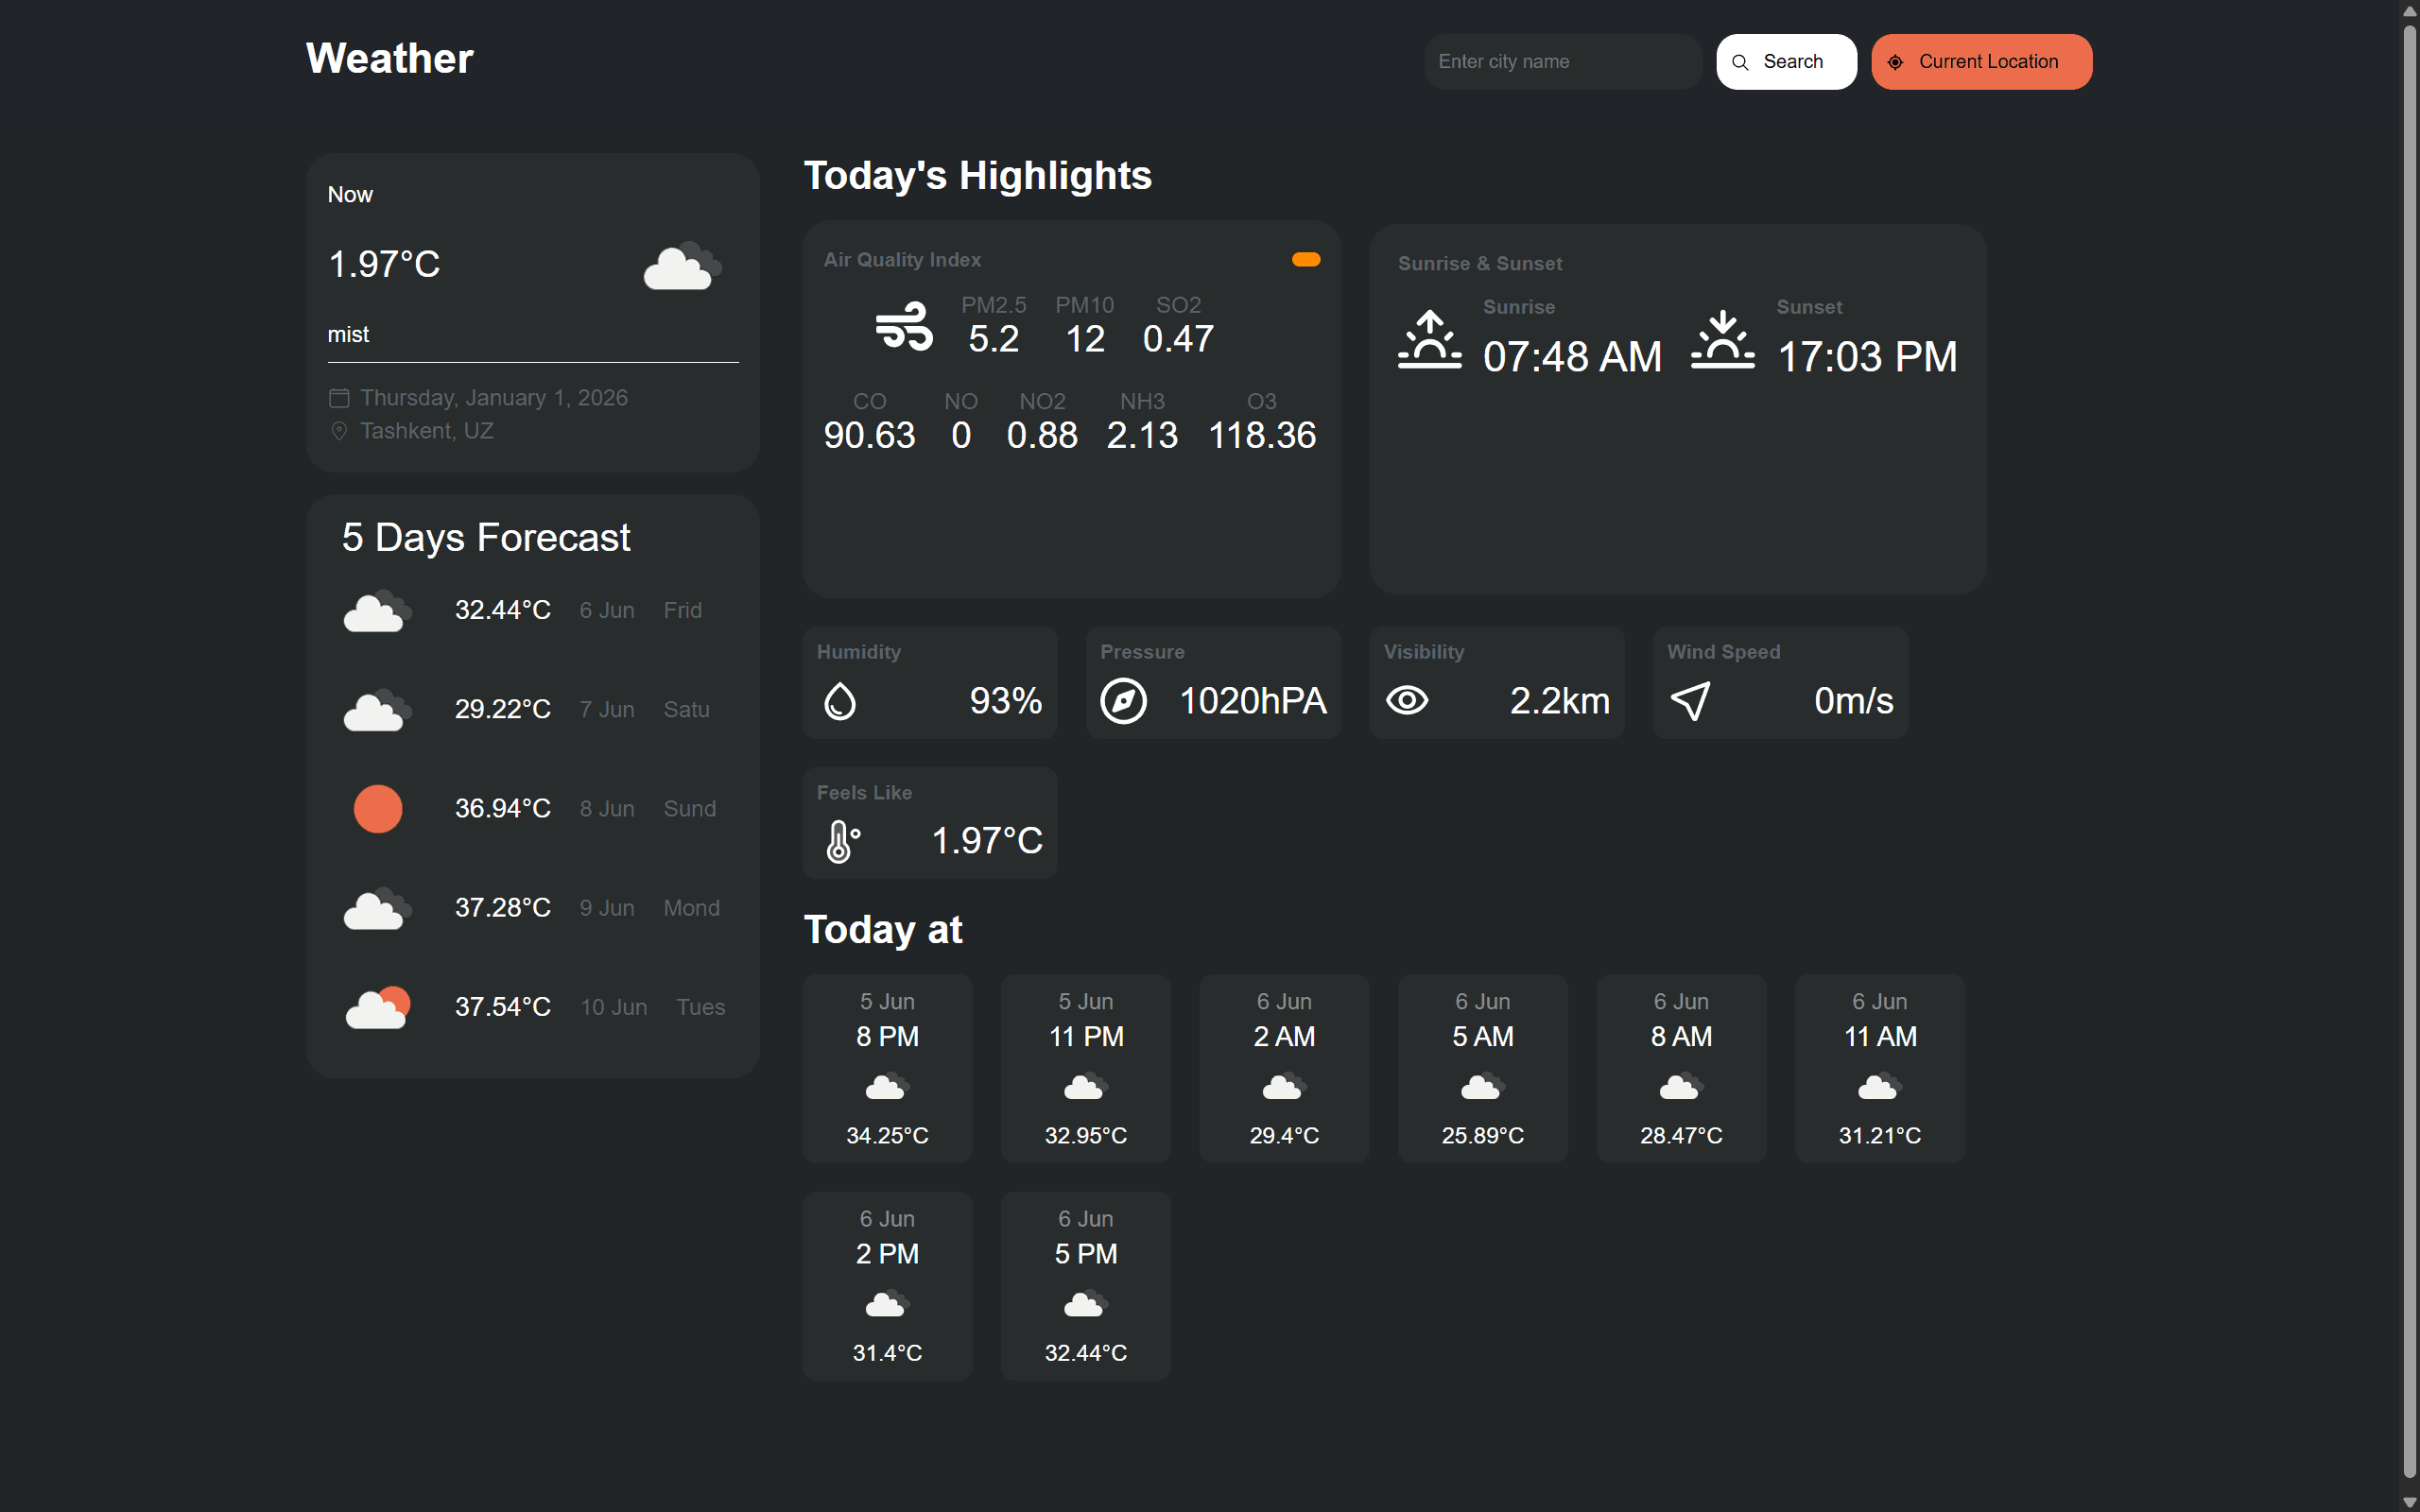
Task: Click the location pin beside Tashkent, UZ
Action: (339, 431)
